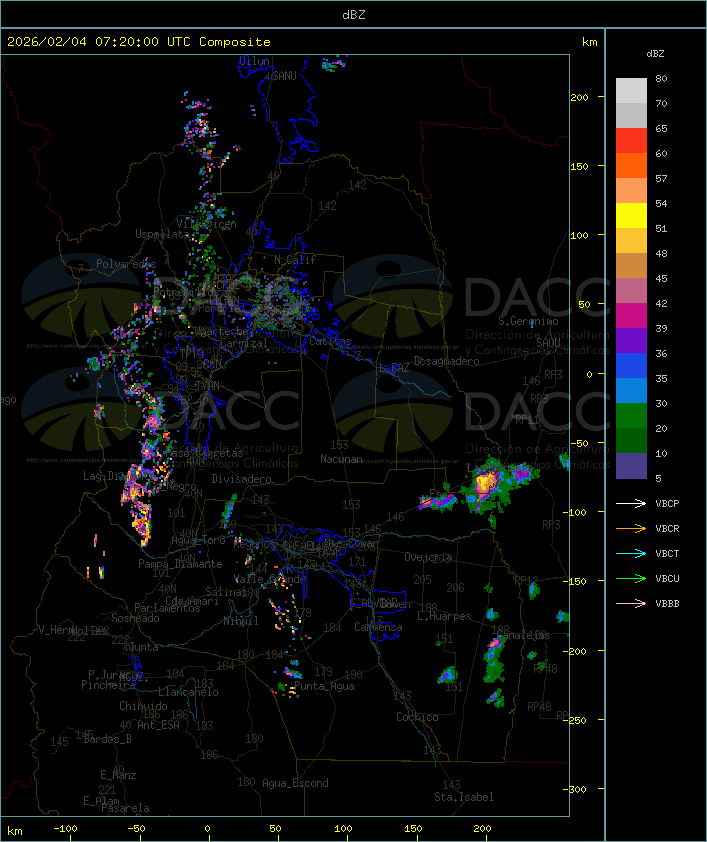Click the Agua_Escond place label
Image resolution: width=707 pixels, height=842 pixels.
click(295, 783)
